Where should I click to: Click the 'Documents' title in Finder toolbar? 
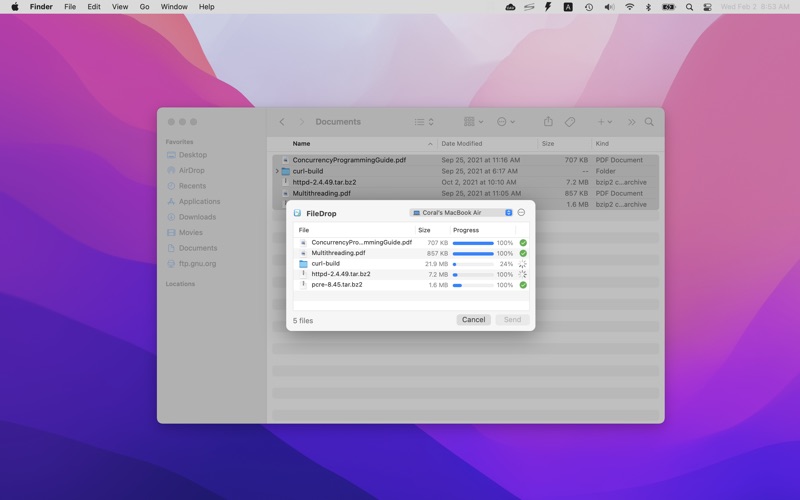pyautogui.click(x=338, y=122)
